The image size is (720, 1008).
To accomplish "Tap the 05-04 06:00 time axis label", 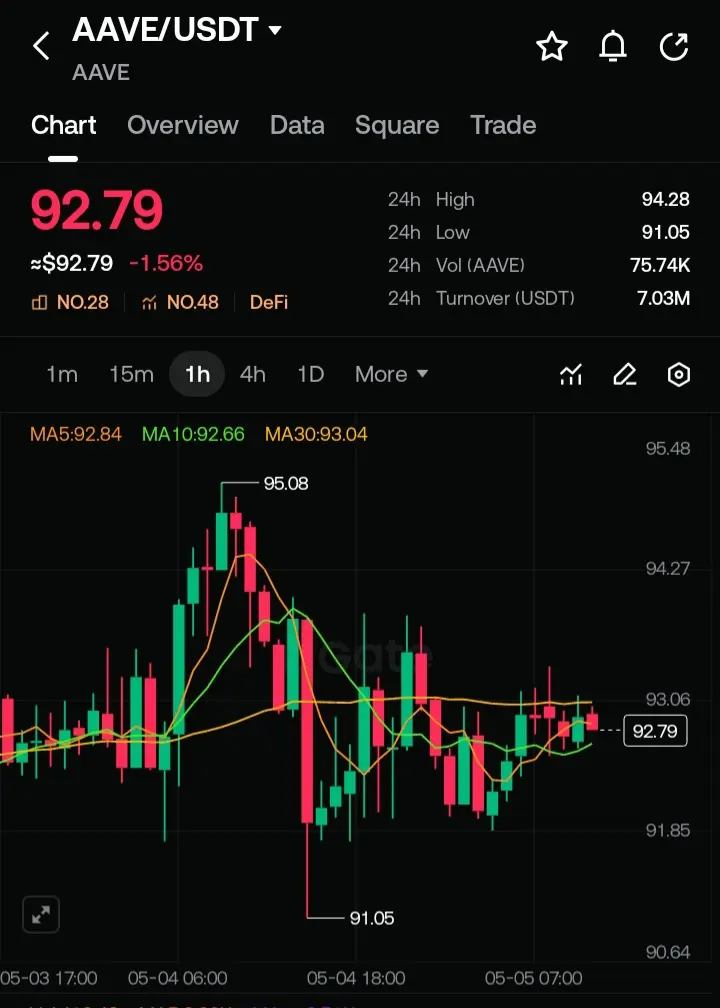I will [177, 978].
